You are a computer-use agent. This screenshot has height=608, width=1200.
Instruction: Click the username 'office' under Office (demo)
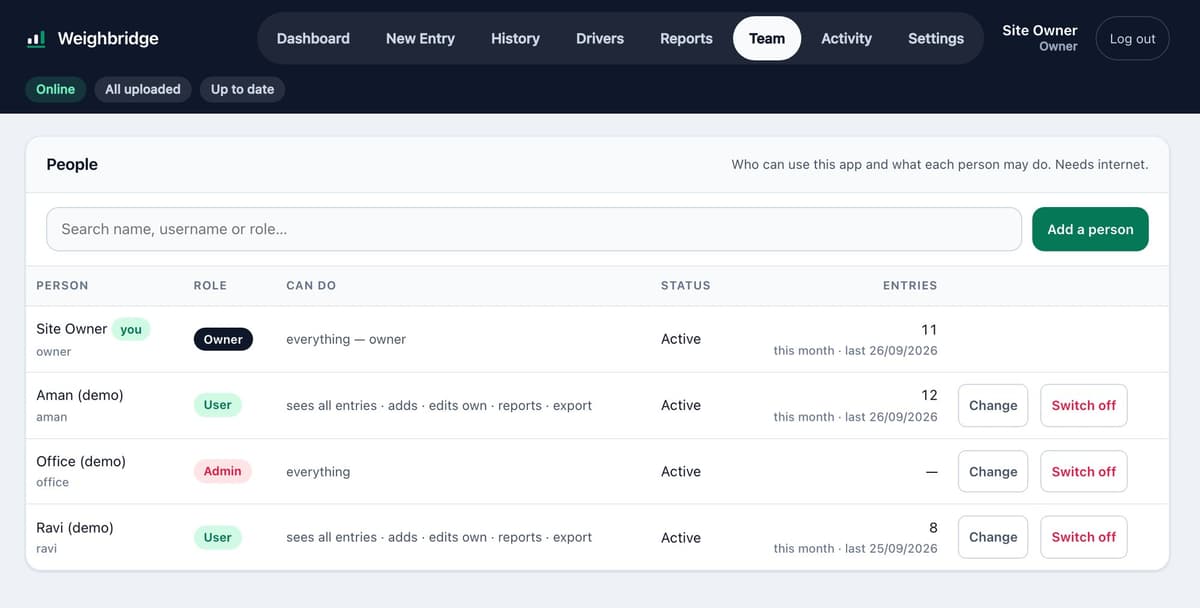[x=53, y=482]
